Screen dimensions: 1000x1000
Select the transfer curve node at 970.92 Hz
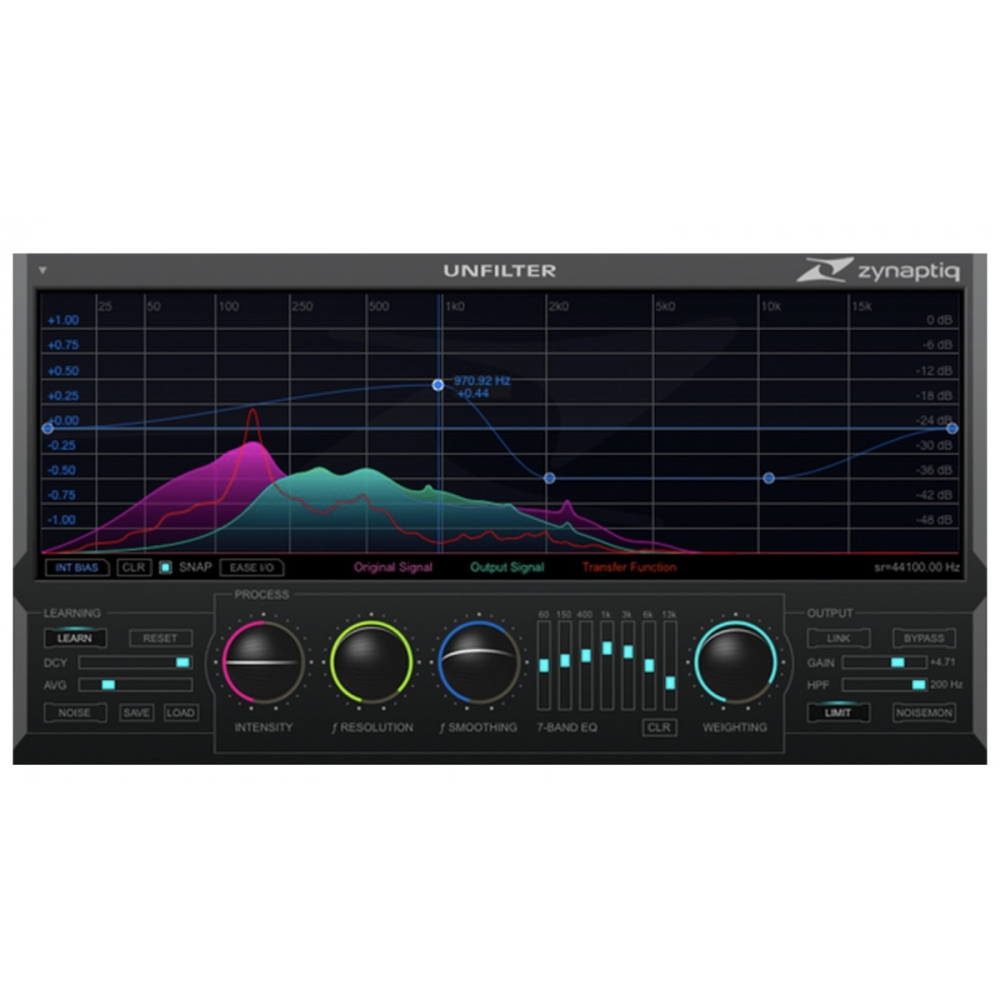(x=438, y=383)
